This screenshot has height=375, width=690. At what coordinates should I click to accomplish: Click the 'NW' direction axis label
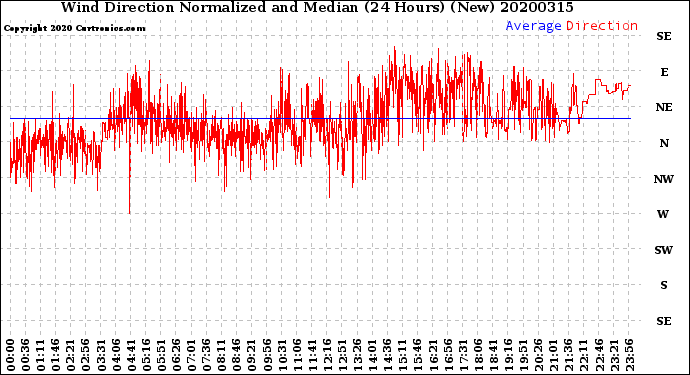664,179
